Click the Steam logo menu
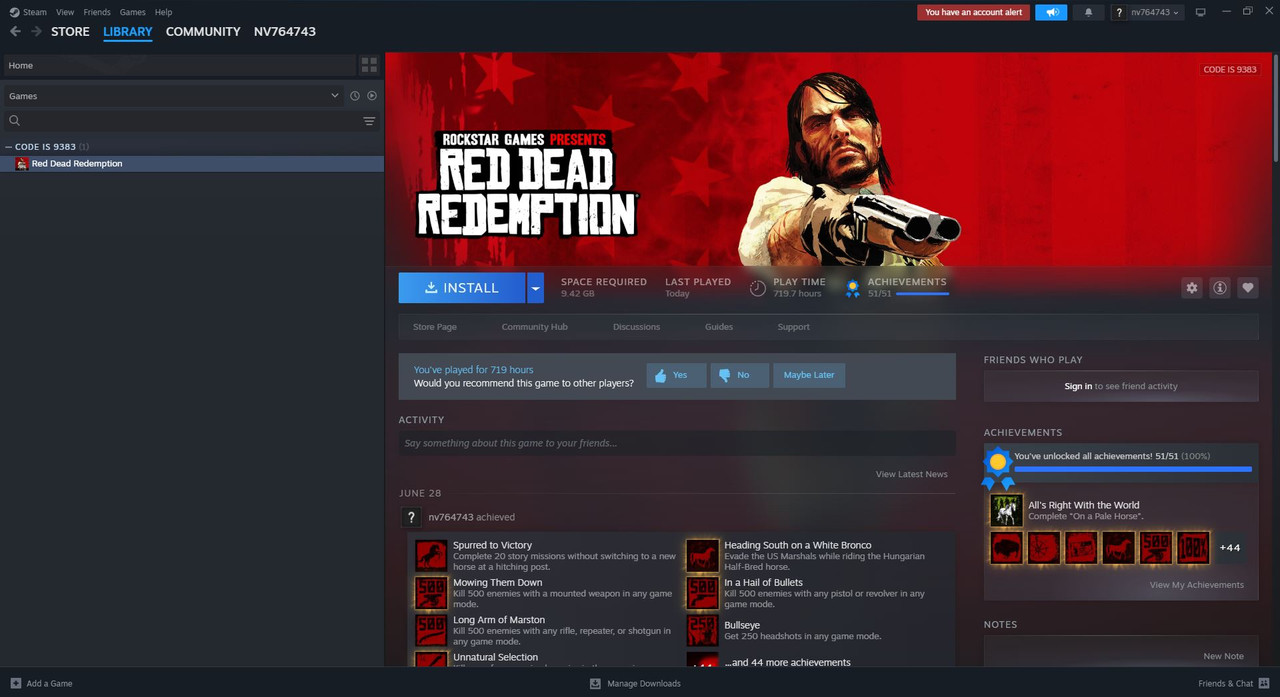 (28, 12)
